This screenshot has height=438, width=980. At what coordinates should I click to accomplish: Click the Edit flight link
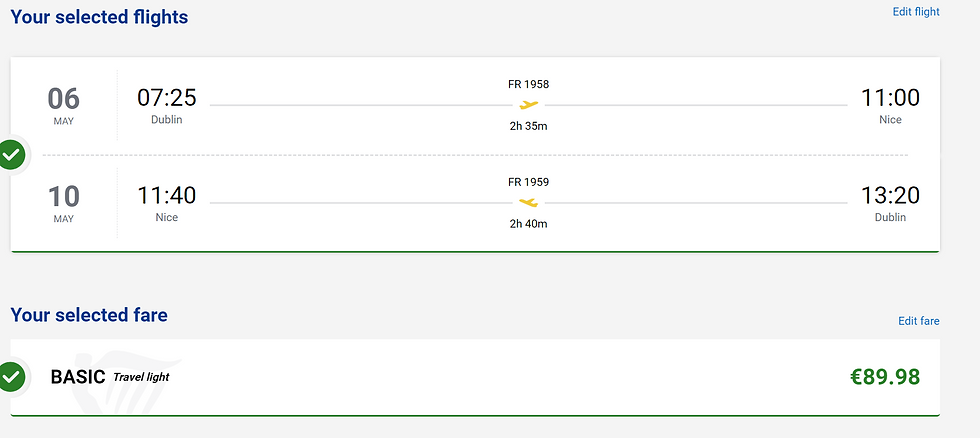(x=915, y=12)
